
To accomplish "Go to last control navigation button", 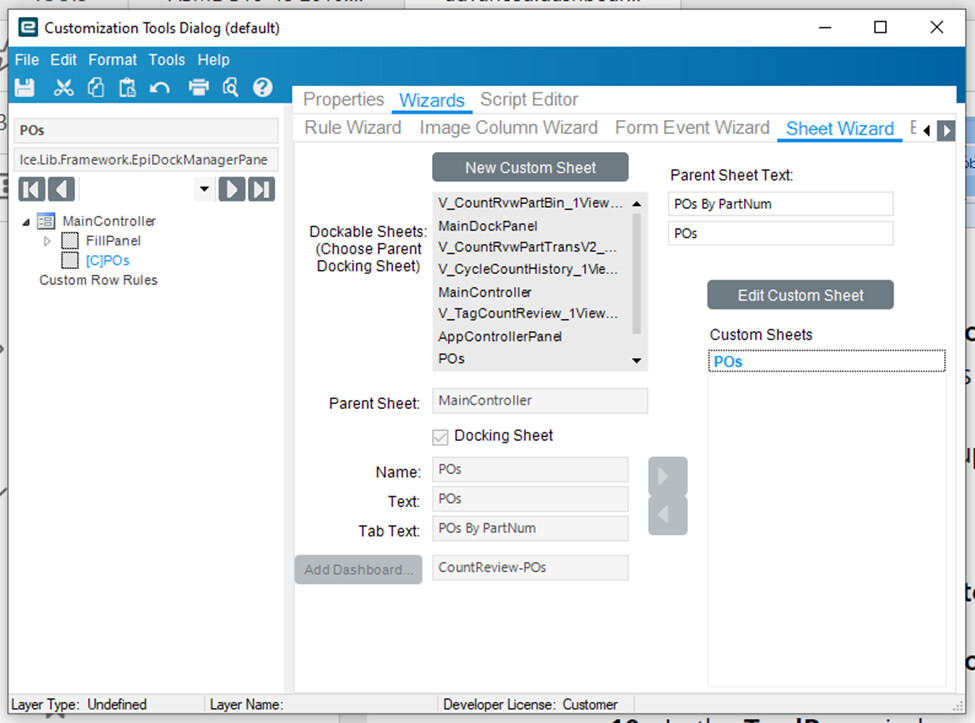I will pyautogui.click(x=261, y=189).
